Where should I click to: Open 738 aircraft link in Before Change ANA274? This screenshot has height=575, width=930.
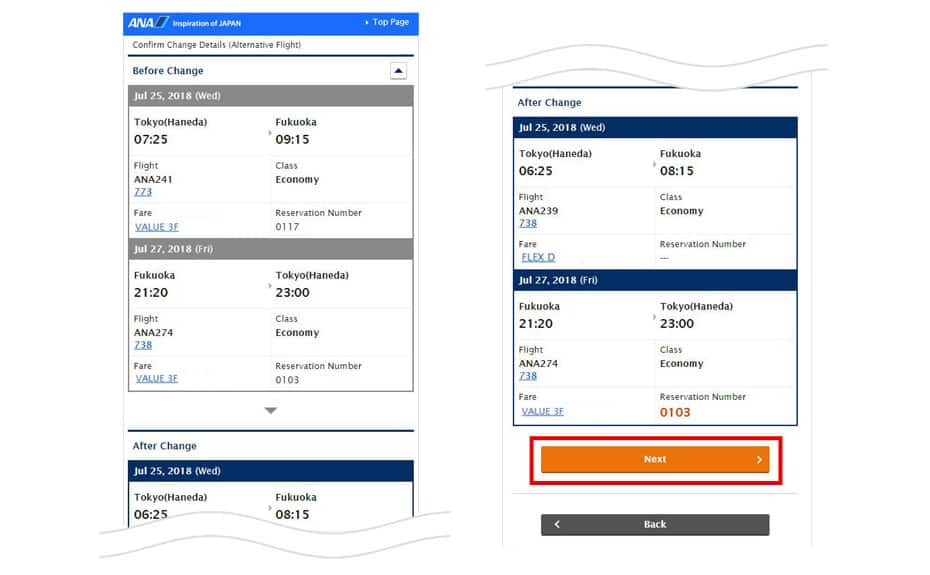coord(143,345)
